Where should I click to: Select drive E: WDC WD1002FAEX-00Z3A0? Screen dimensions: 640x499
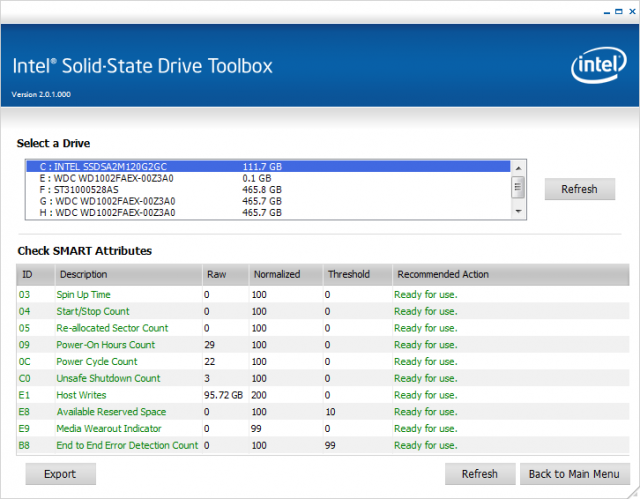tap(268, 178)
